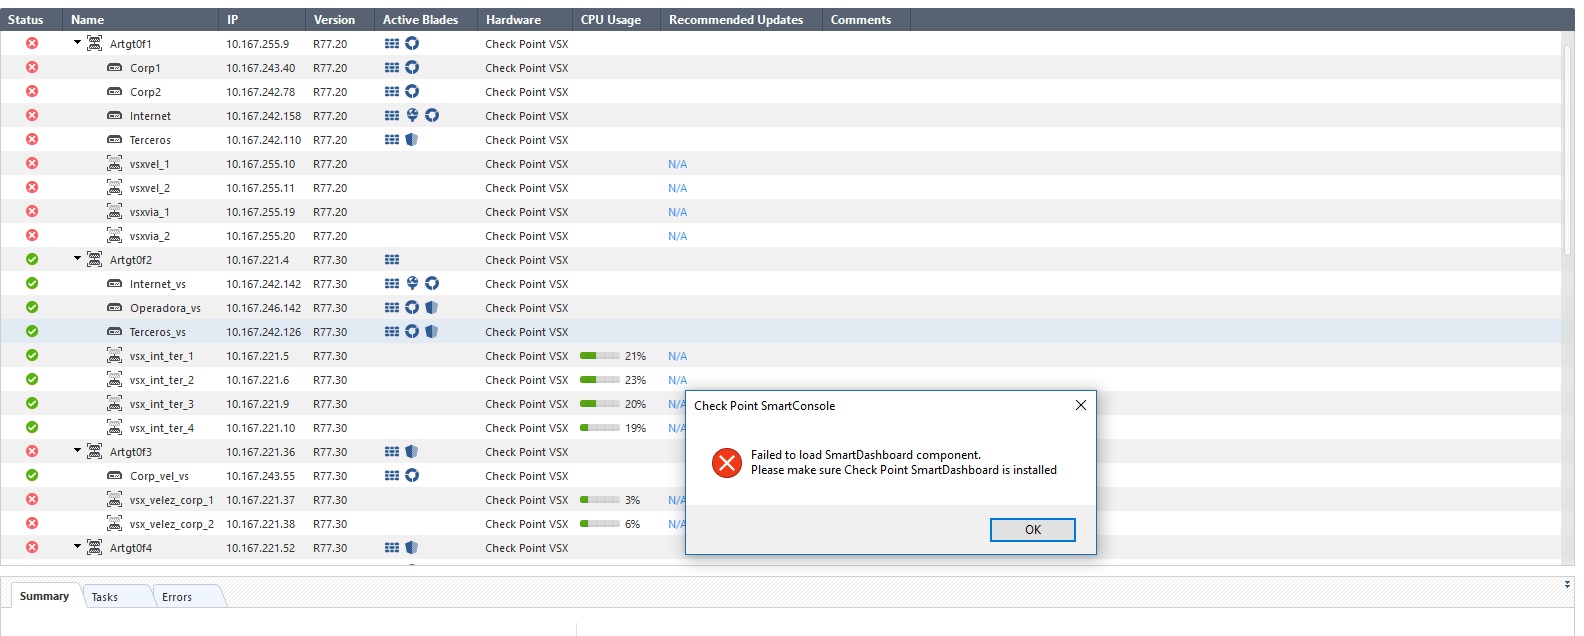This screenshot has width=1584, height=636.
Task: Sort by the Name column header
Action: (140, 19)
